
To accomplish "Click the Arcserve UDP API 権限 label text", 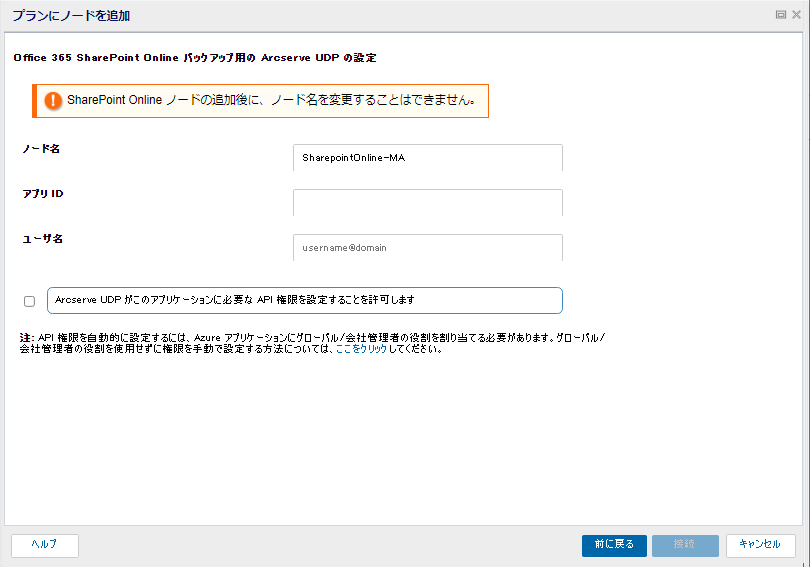I will tap(235, 300).
